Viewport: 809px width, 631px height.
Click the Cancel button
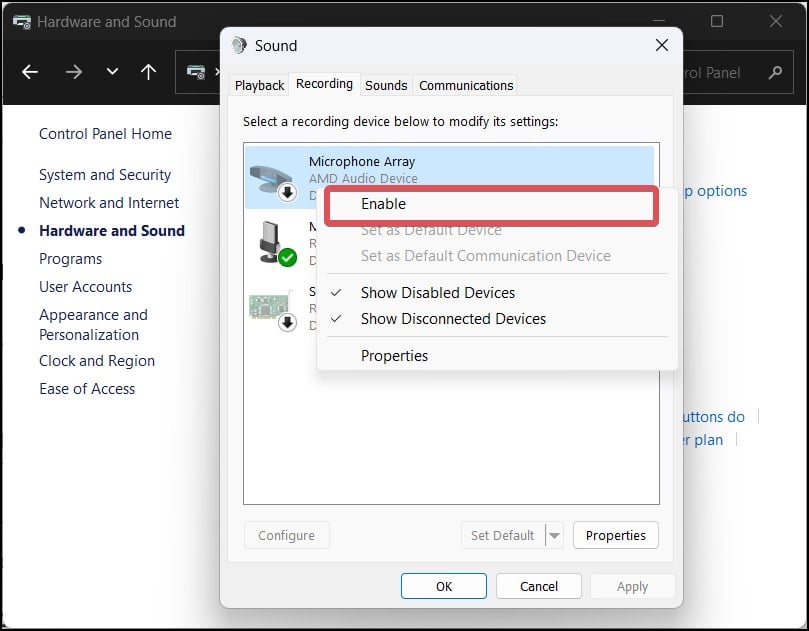pos(539,586)
